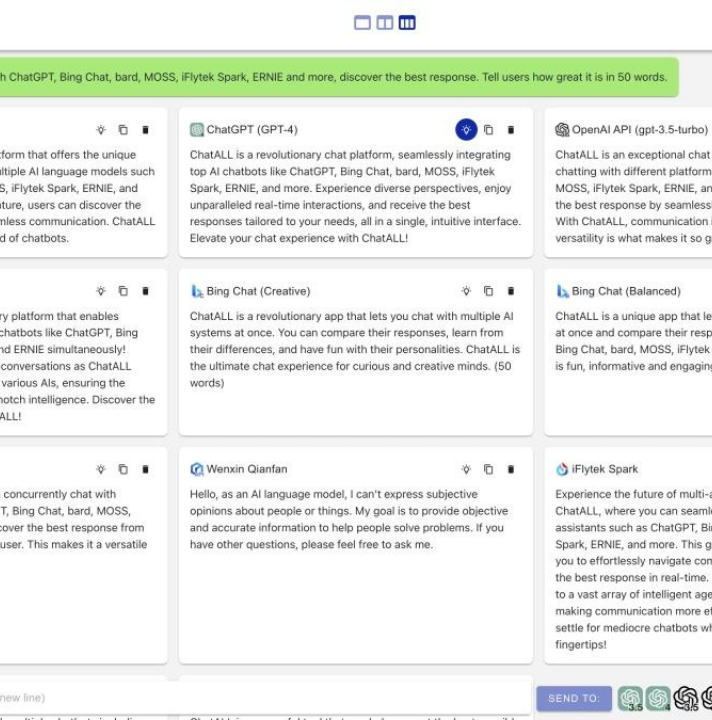
Task: Delete the ChatGPT (GPT-4) response
Action: coord(510,130)
